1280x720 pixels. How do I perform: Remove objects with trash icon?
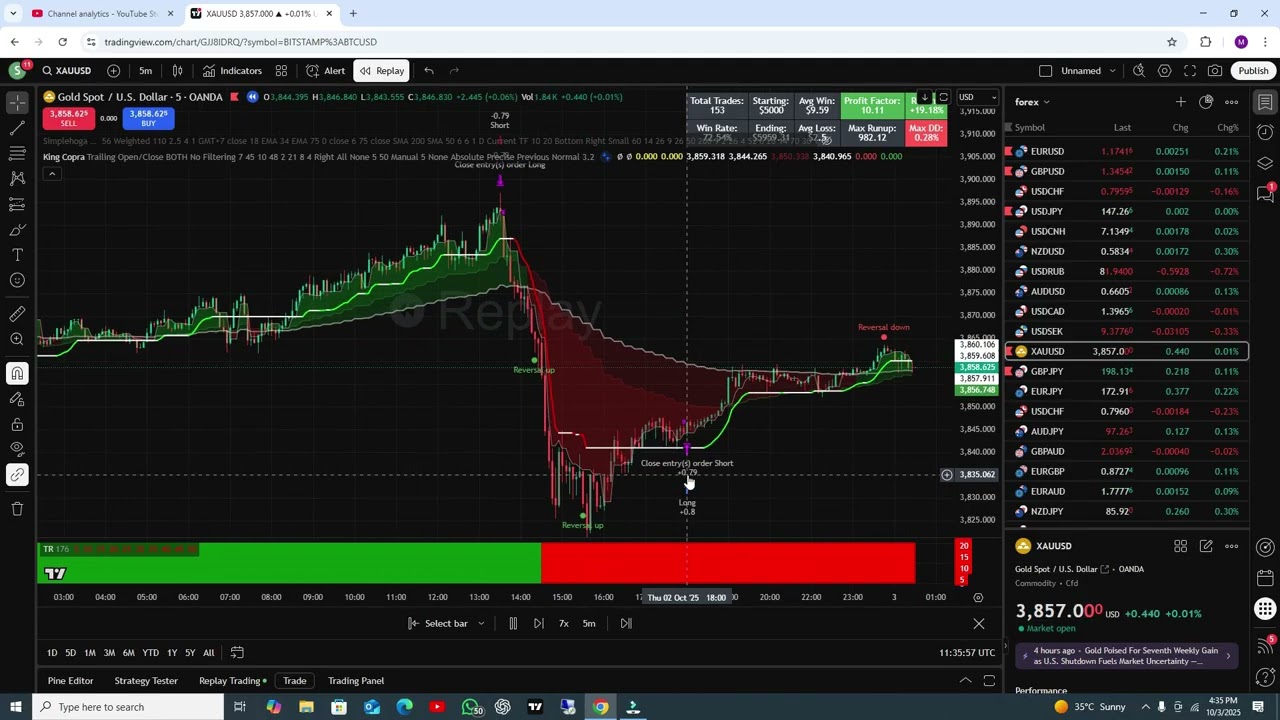[17, 508]
